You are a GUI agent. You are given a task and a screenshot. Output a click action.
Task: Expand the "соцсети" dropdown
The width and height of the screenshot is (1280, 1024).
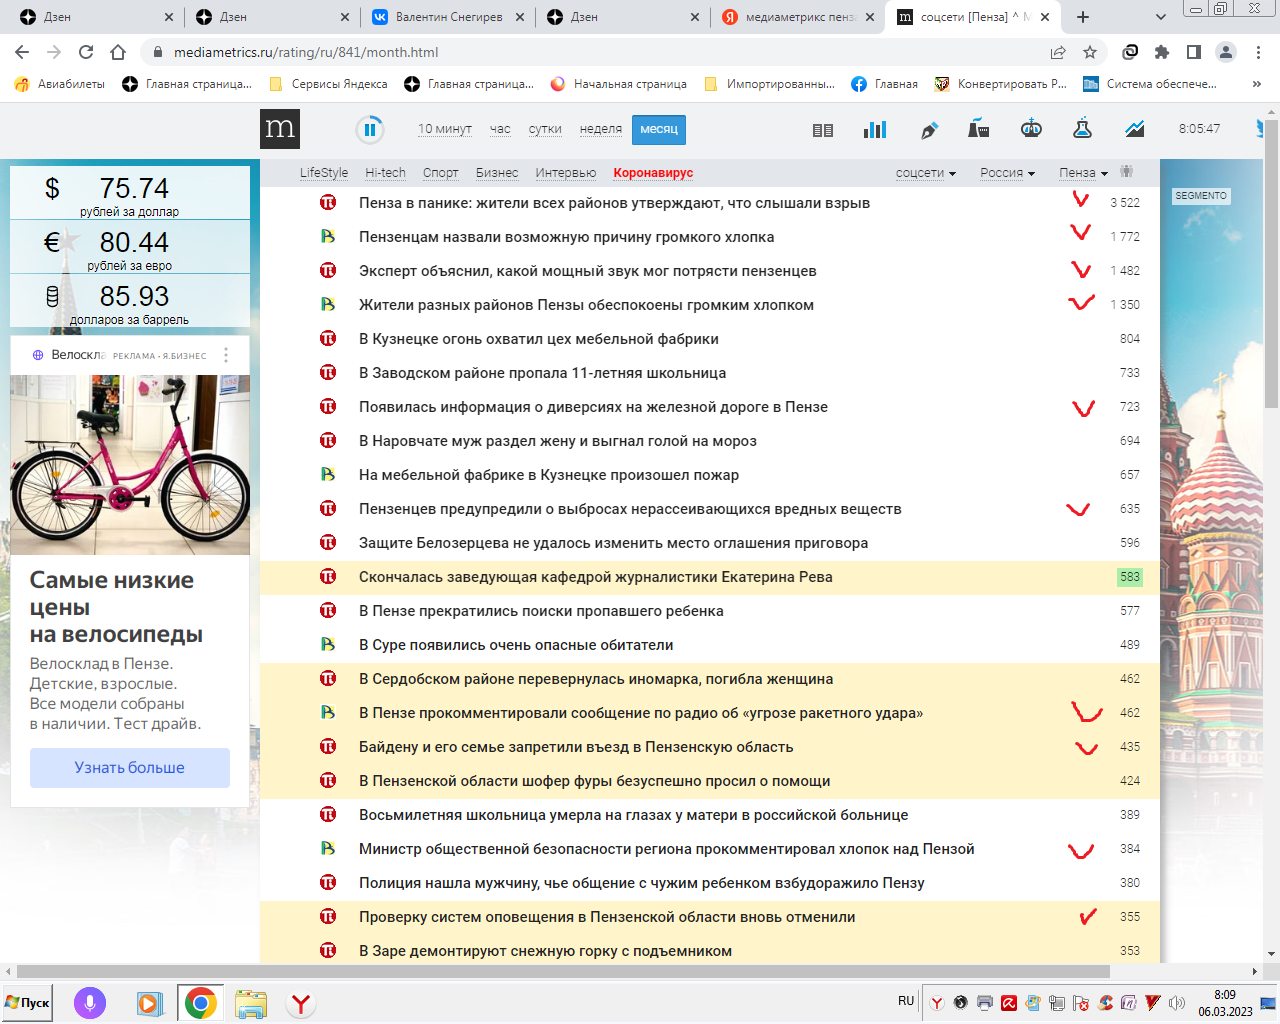coord(925,173)
